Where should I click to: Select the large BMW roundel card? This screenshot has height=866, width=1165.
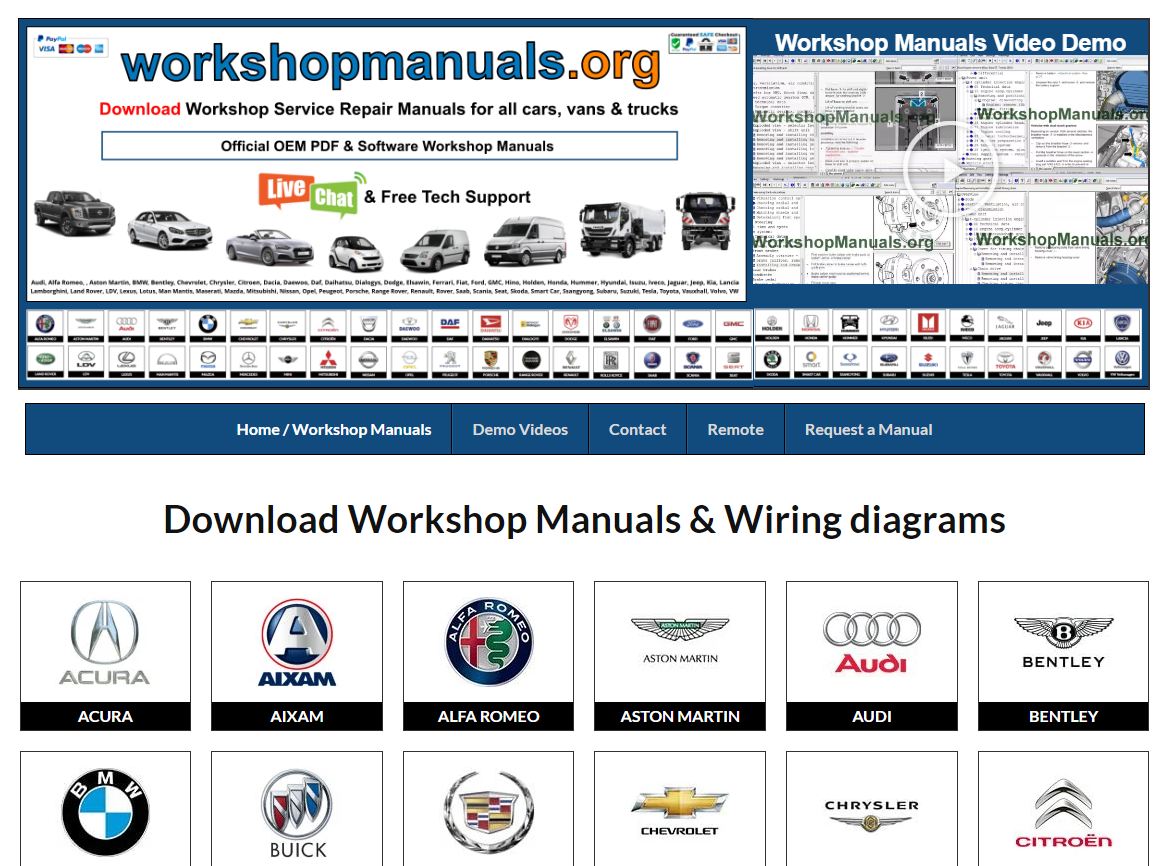(106, 809)
